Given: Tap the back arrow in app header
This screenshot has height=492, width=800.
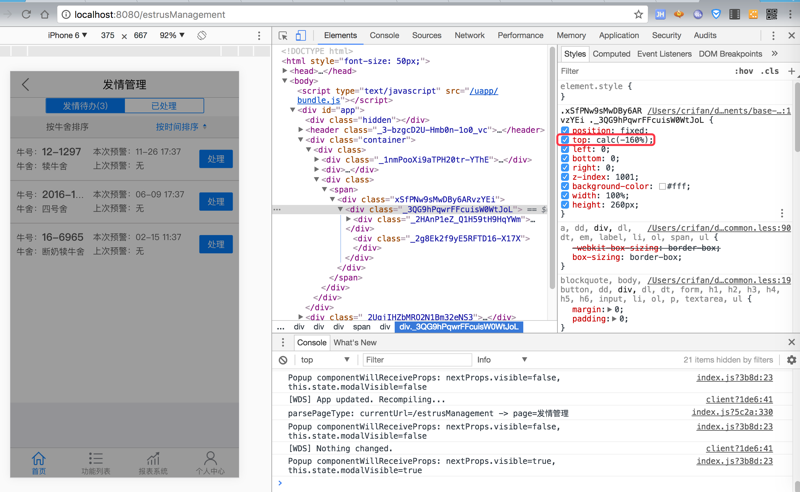Looking at the screenshot, I should coord(26,85).
